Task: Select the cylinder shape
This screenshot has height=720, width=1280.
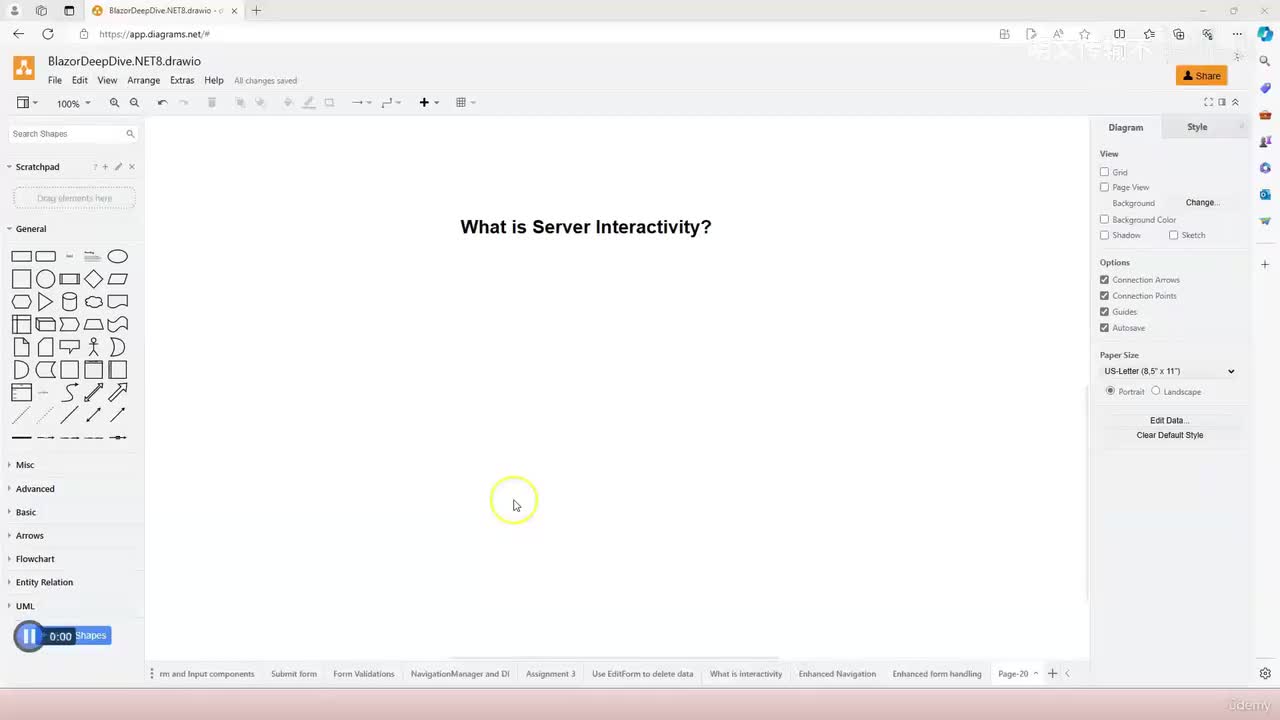Action: pyautogui.click(x=69, y=302)
